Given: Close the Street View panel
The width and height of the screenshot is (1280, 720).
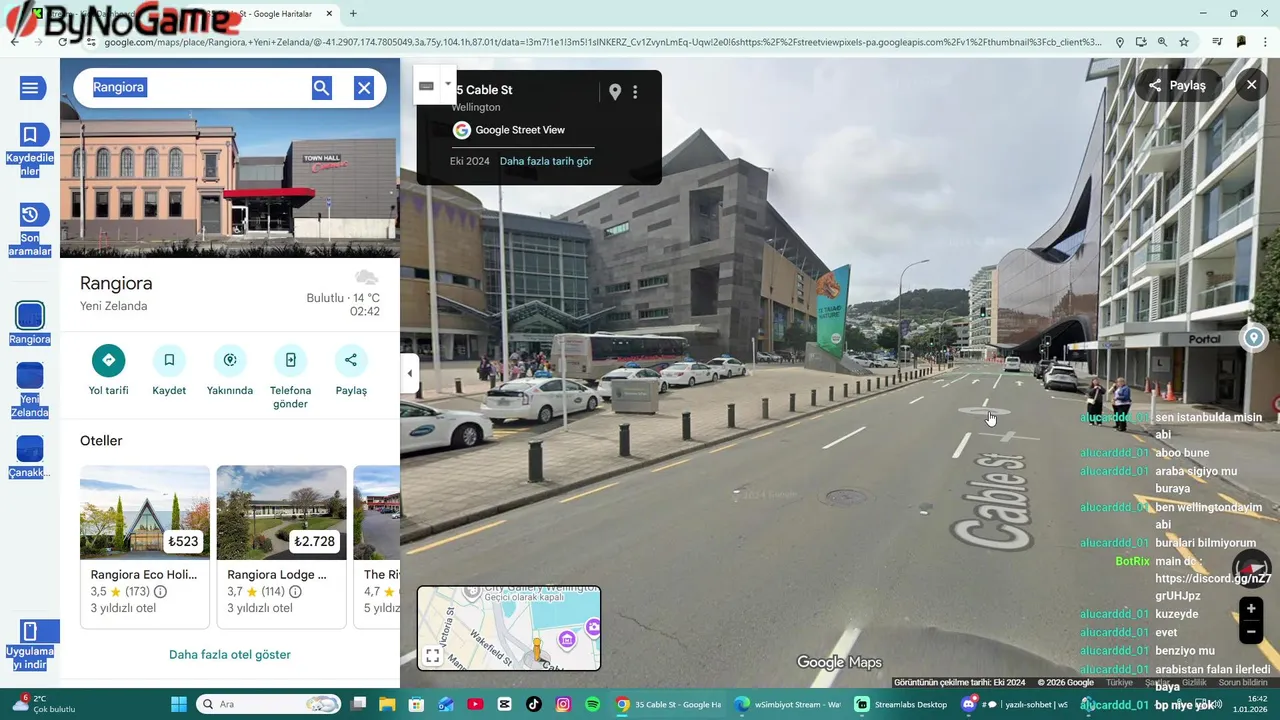Looking at the screenshot, I should (x=1251, y=85).
